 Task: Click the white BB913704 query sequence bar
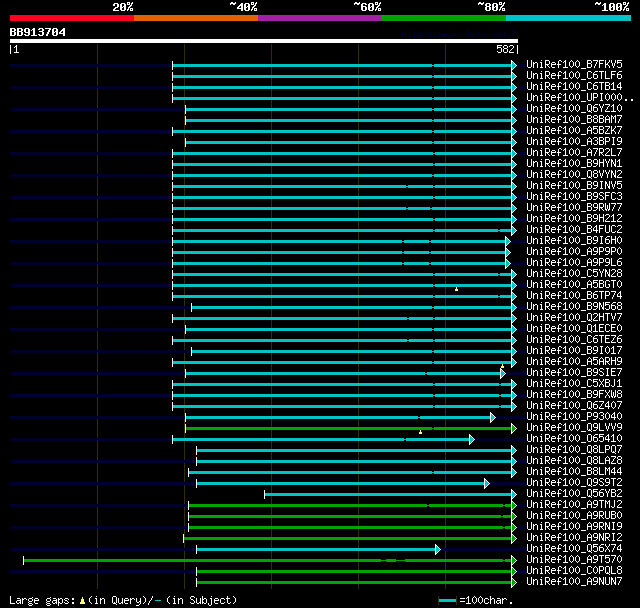click(264, 41)
